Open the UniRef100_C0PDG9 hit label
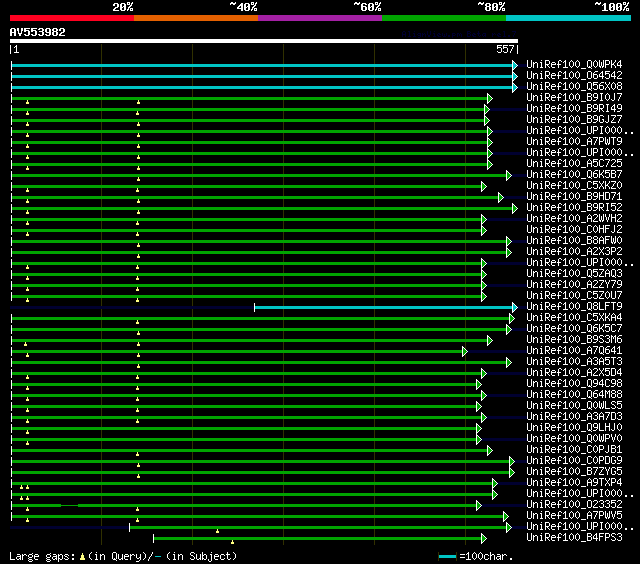 click(x=573, y=461)
